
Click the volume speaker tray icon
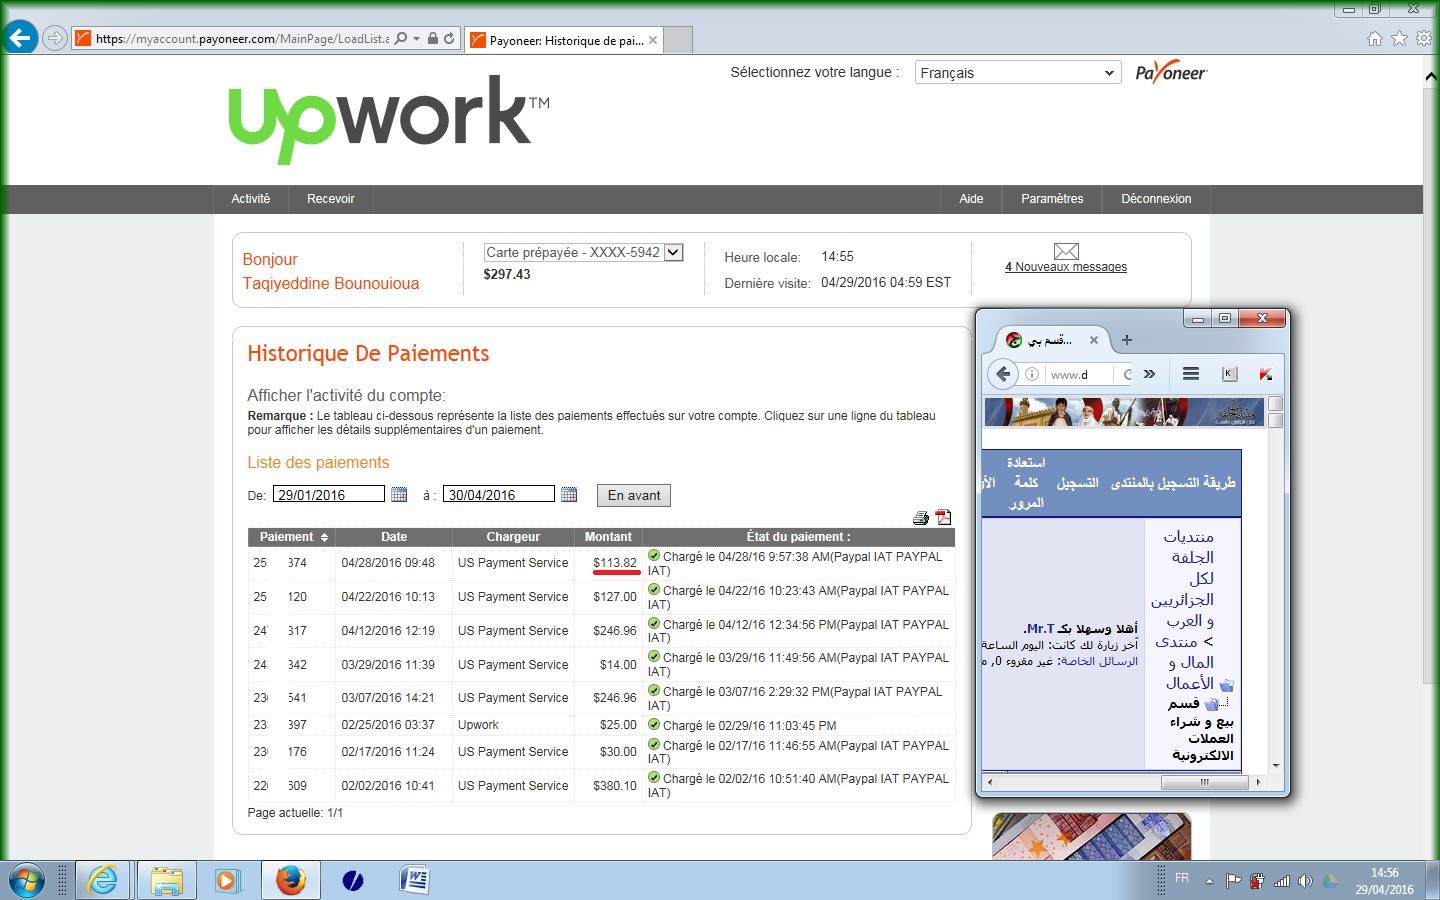(x=1305, y=881)
